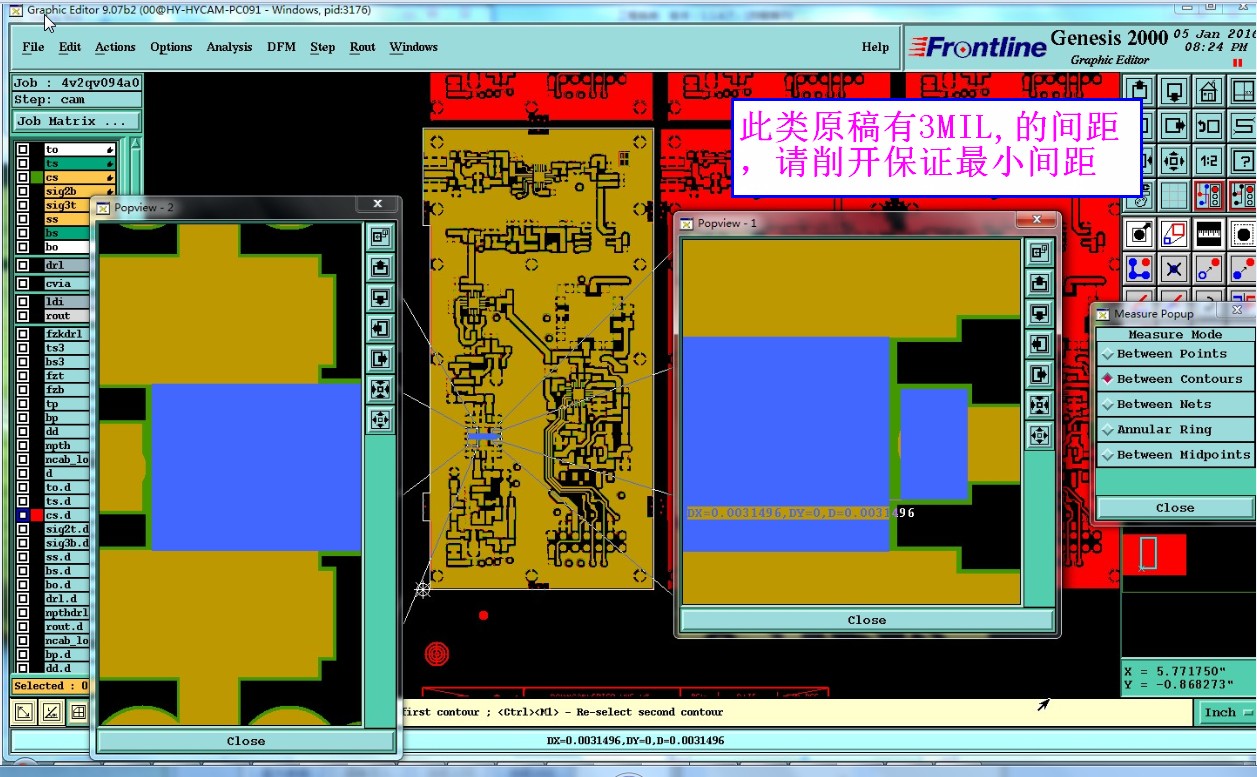Screen dimensions: 1257x777
Task: Toggle checkbox for layer rout
Action: click(x=22, y=316)
